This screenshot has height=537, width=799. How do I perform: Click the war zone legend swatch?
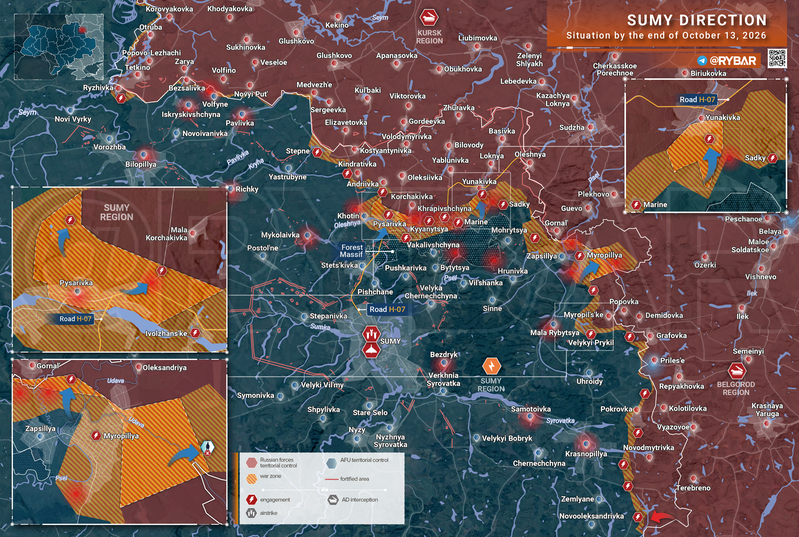tap(251, 479)
